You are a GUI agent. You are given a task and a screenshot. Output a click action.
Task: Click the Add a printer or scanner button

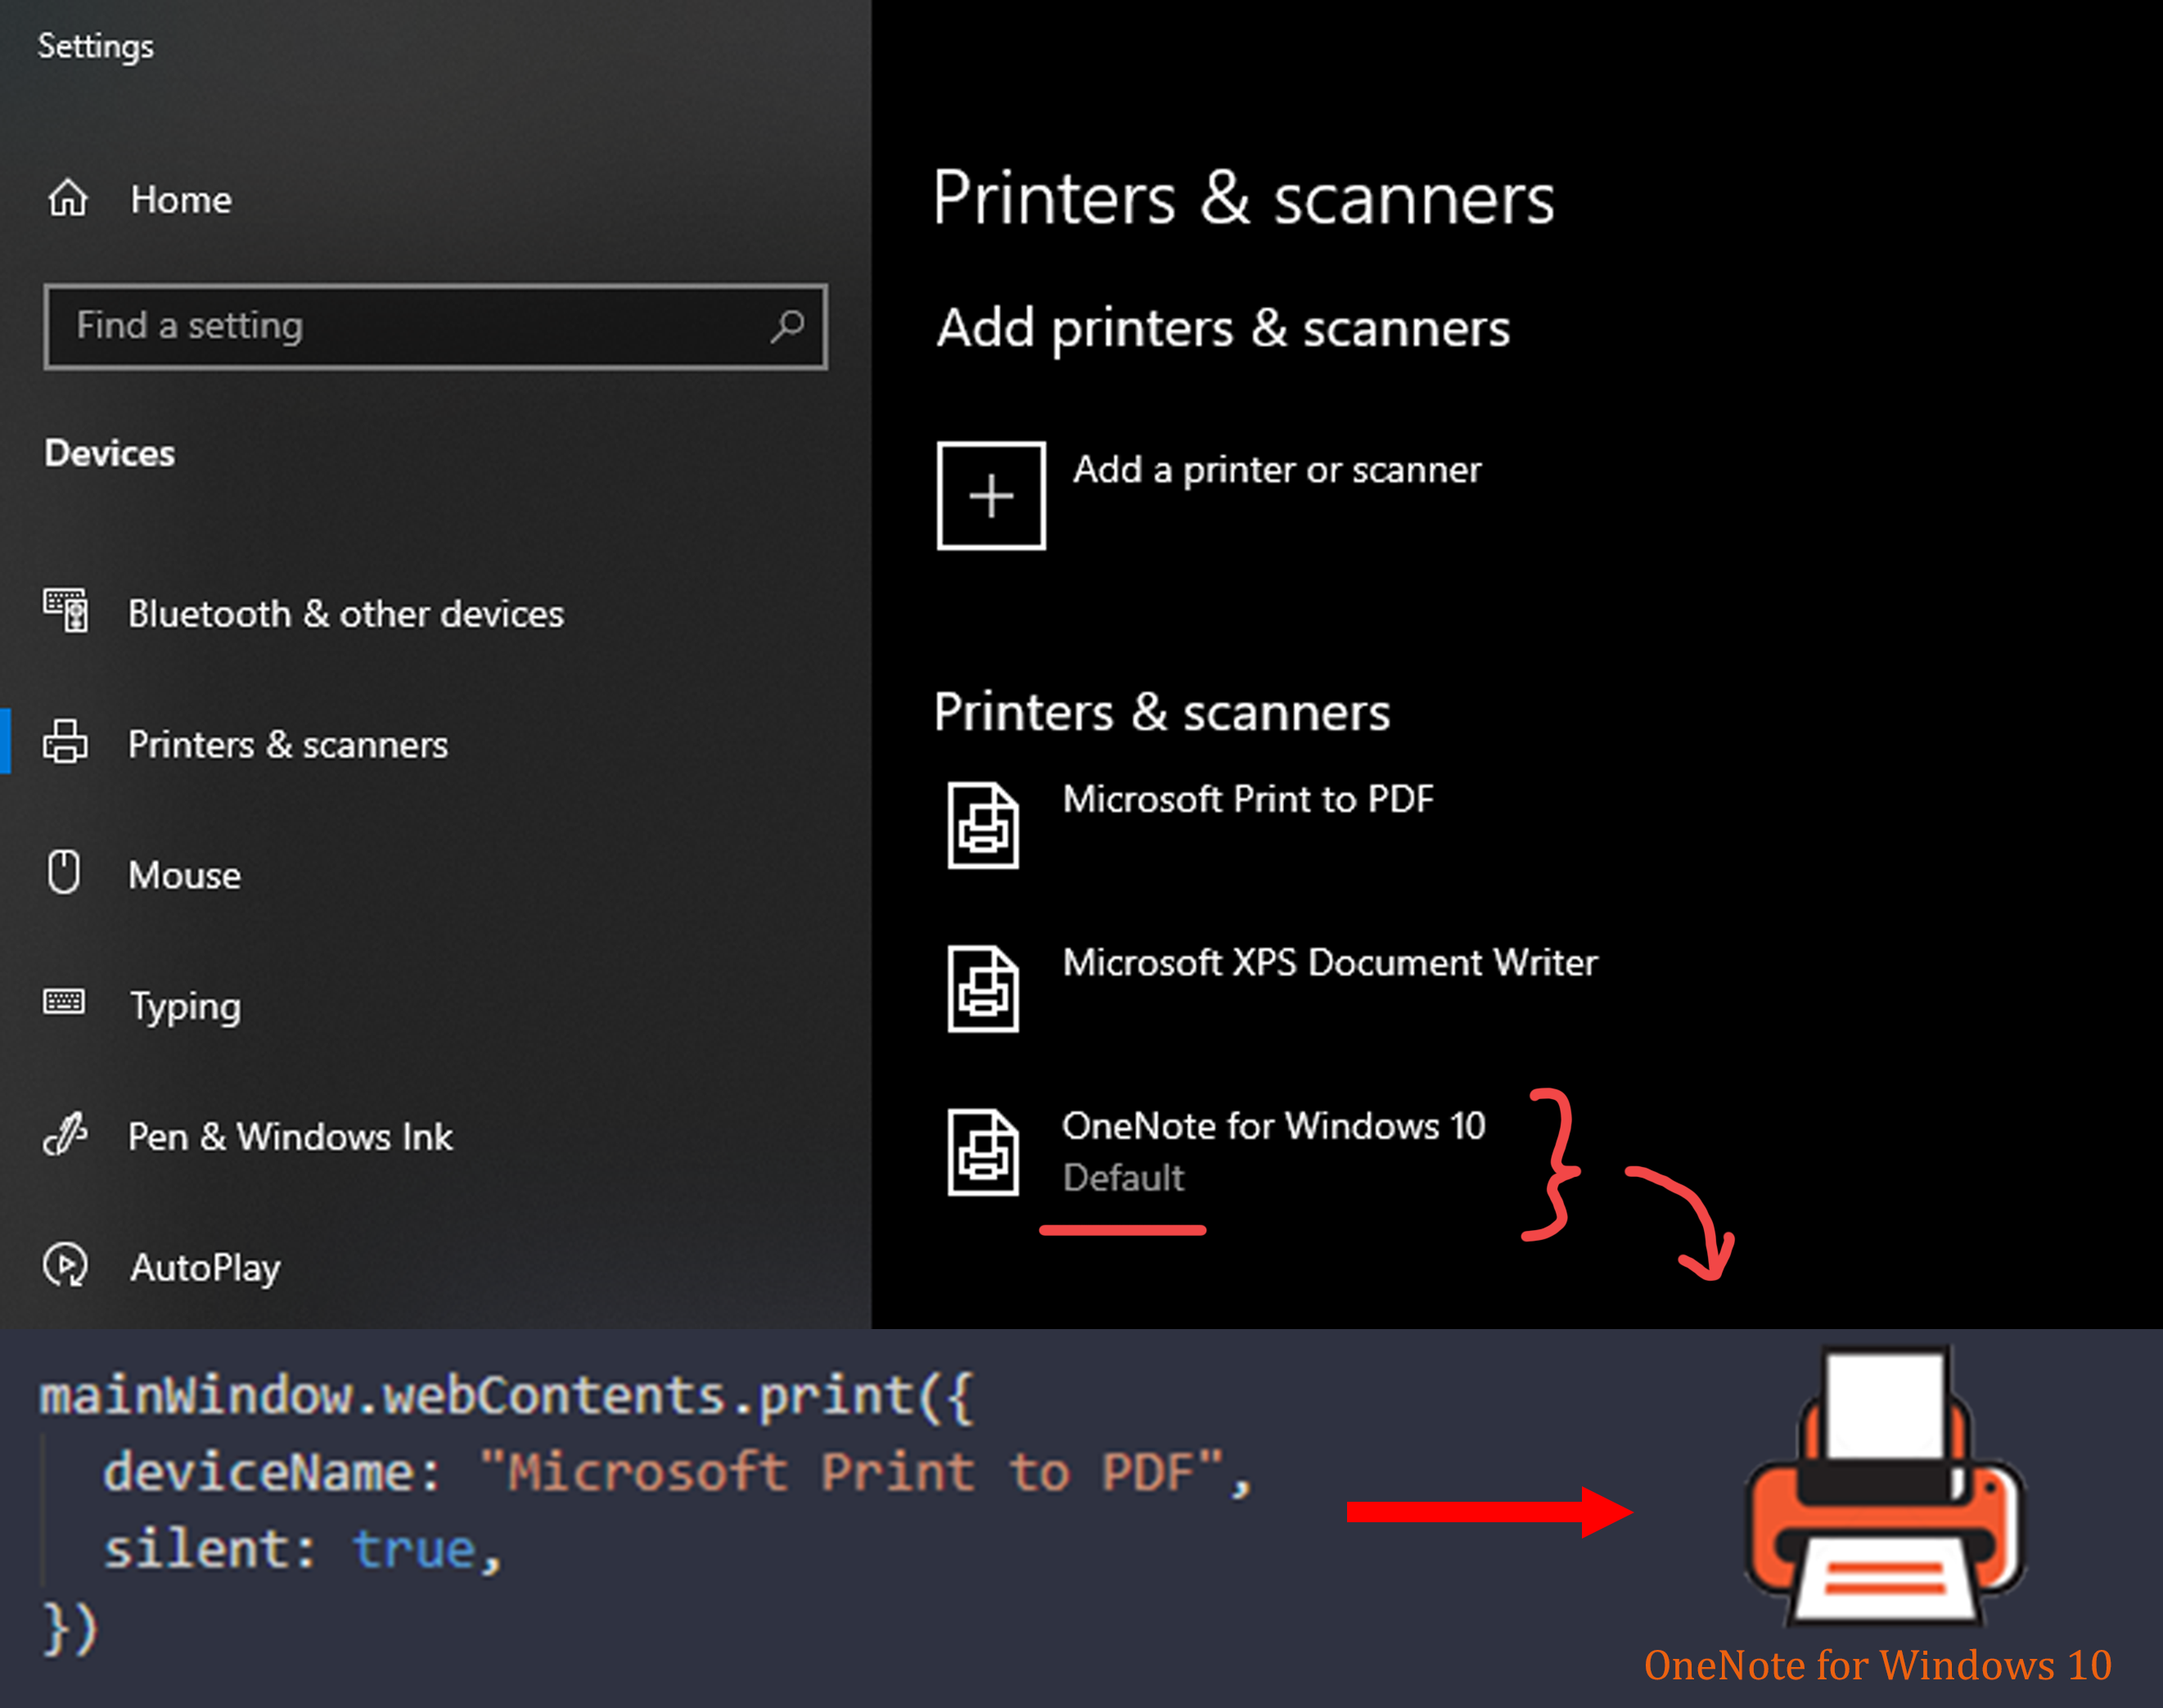tap(1277, 470)
